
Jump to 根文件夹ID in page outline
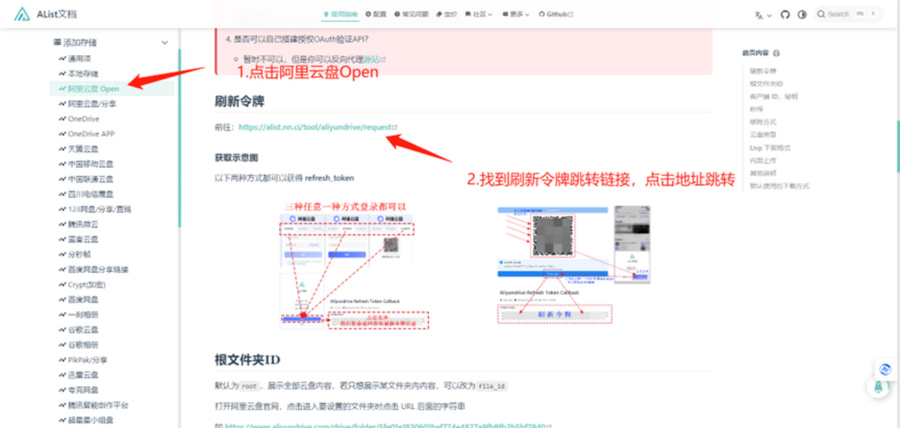point(766,84)
